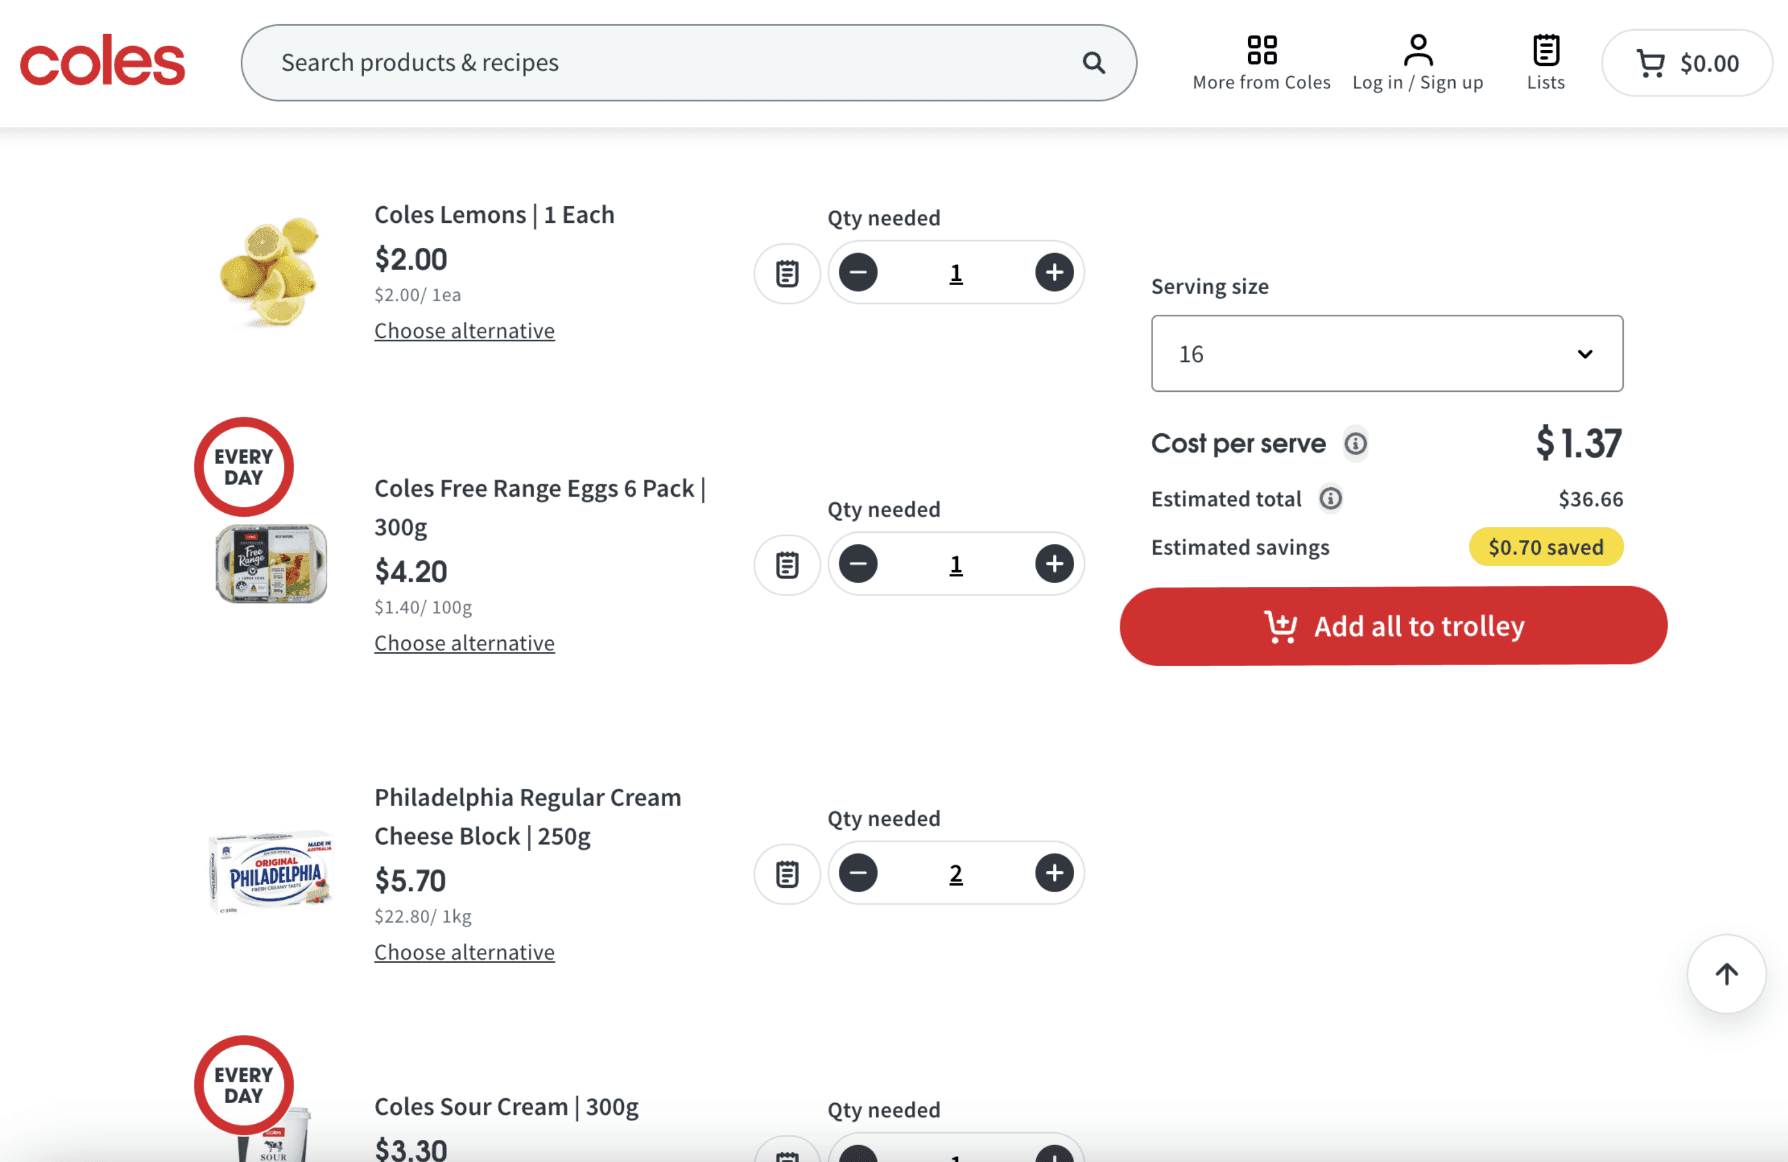Increase quantity of Philadelphia Cream Cheese
The width and height of the screenshot is (1788, 1162).
click(x=1054, y=873)
